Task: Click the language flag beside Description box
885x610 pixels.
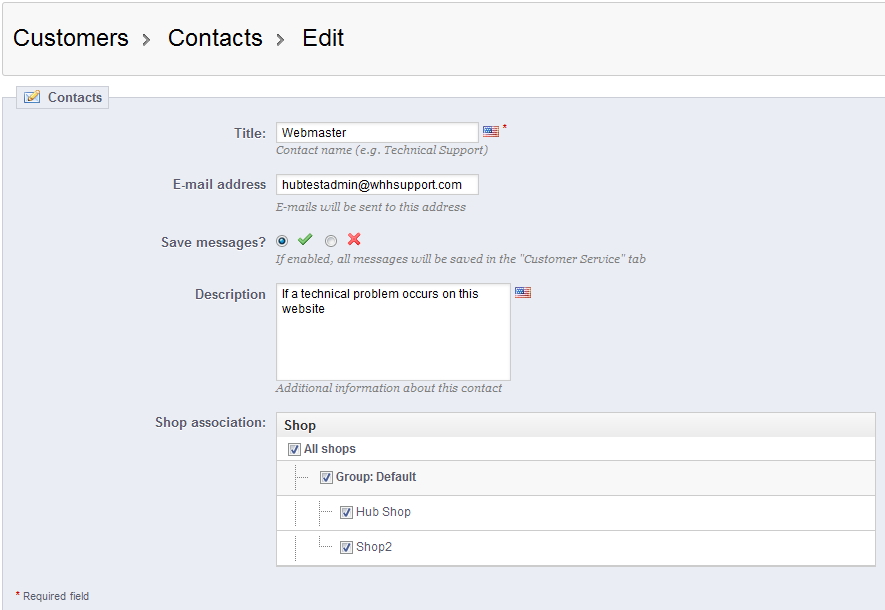Action: (x=523, y=293)
